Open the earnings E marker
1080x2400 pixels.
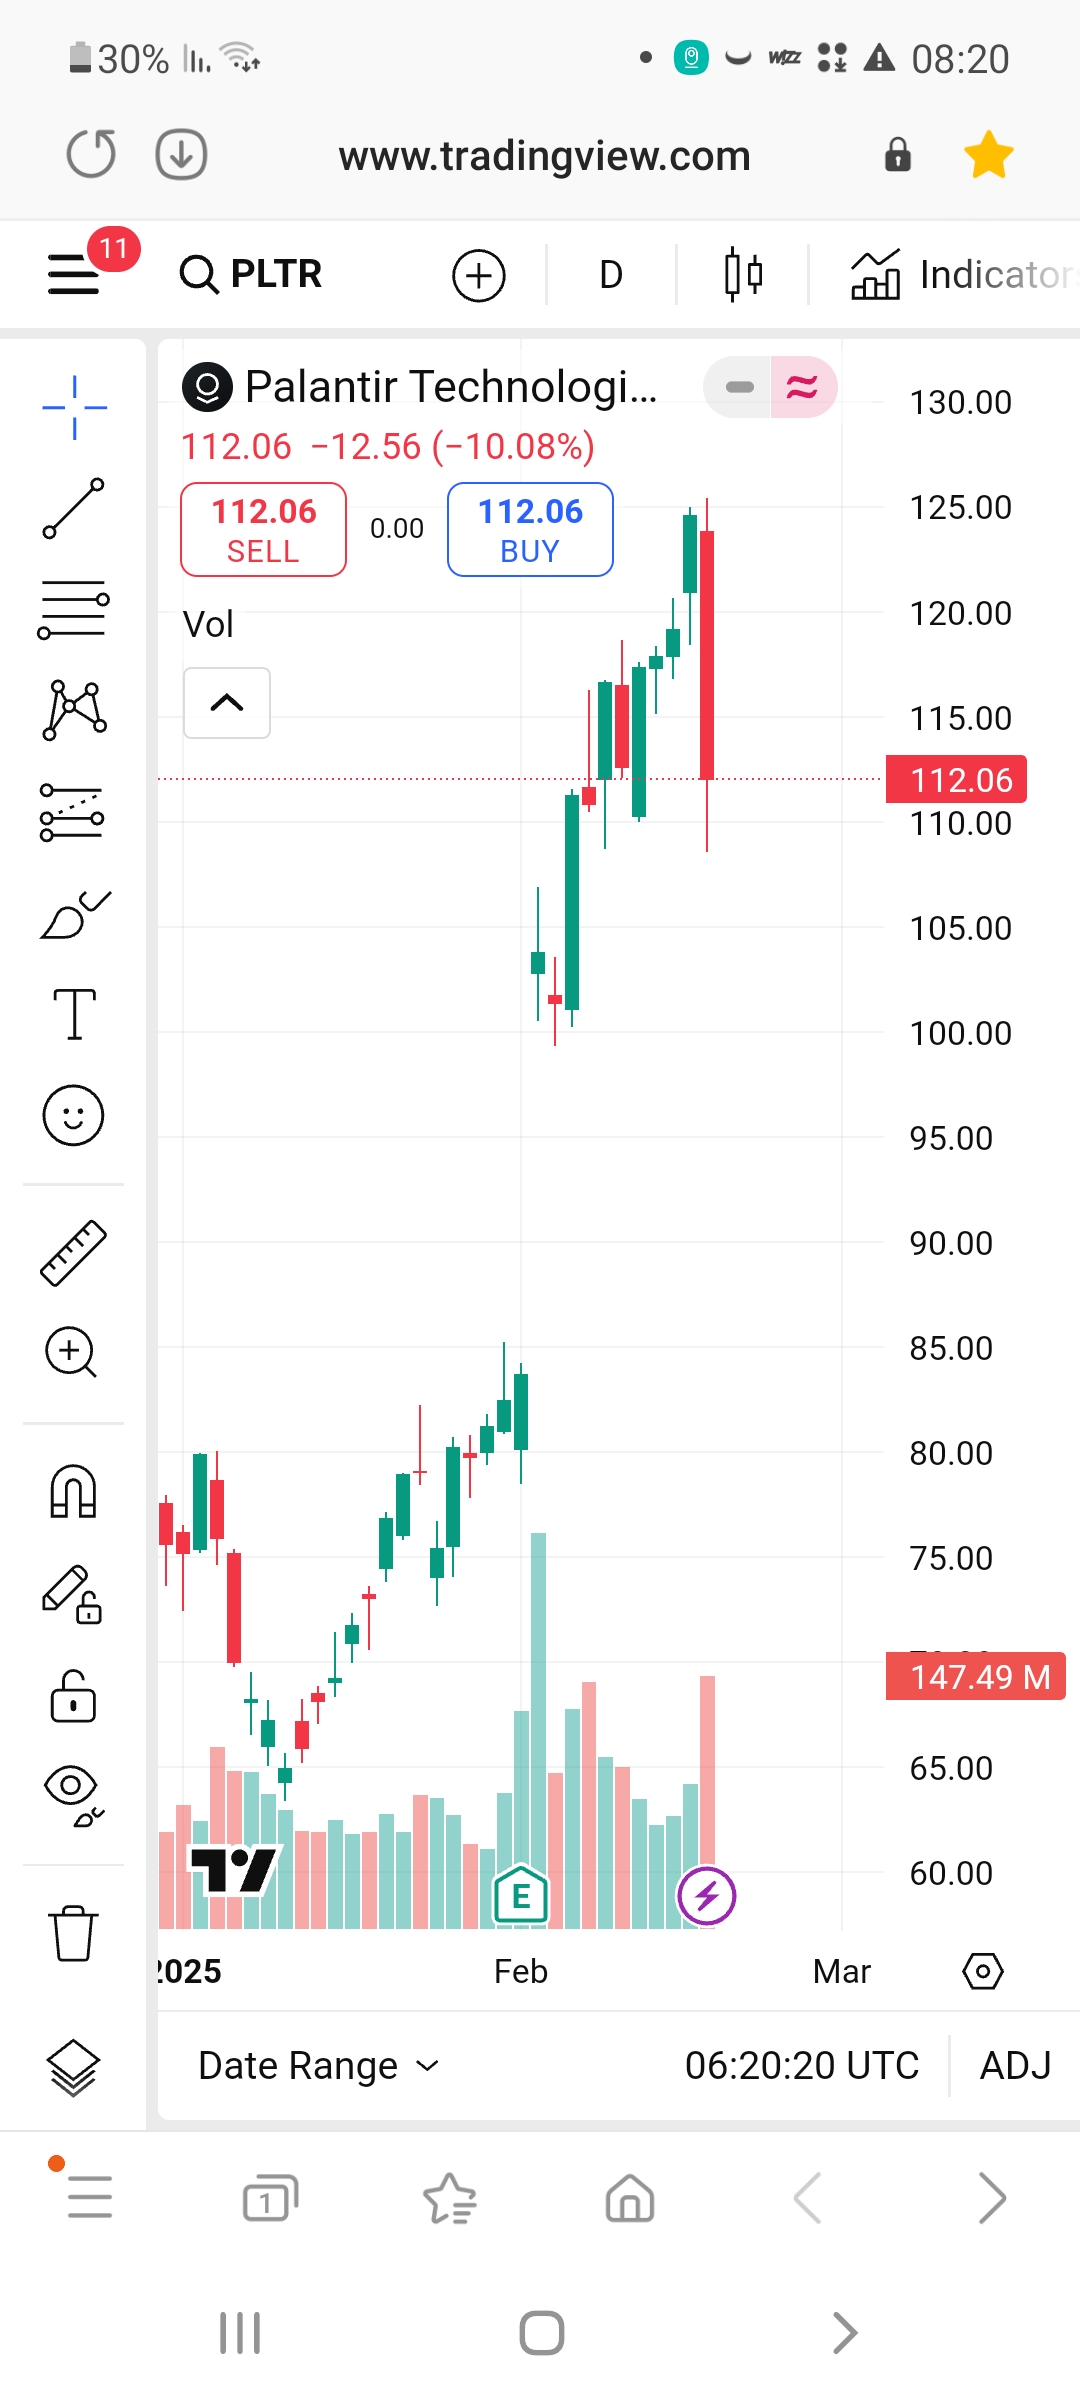[521, 1895]
